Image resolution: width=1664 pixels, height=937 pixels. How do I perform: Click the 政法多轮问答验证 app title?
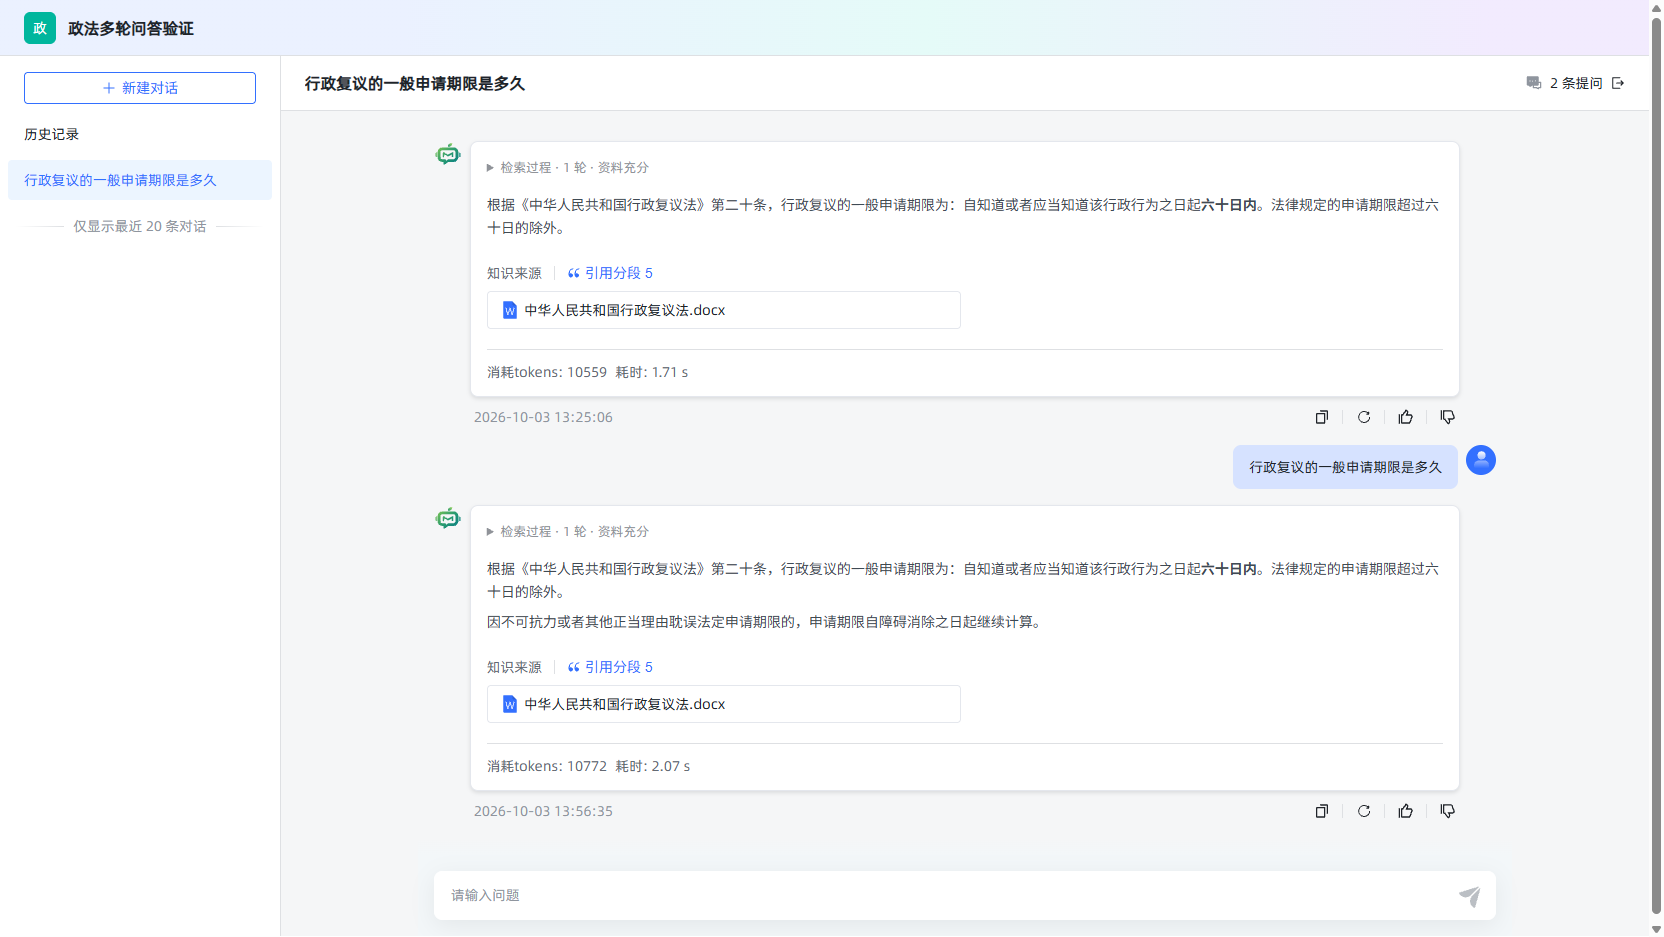pyautogui.click(x=131, y=29)
